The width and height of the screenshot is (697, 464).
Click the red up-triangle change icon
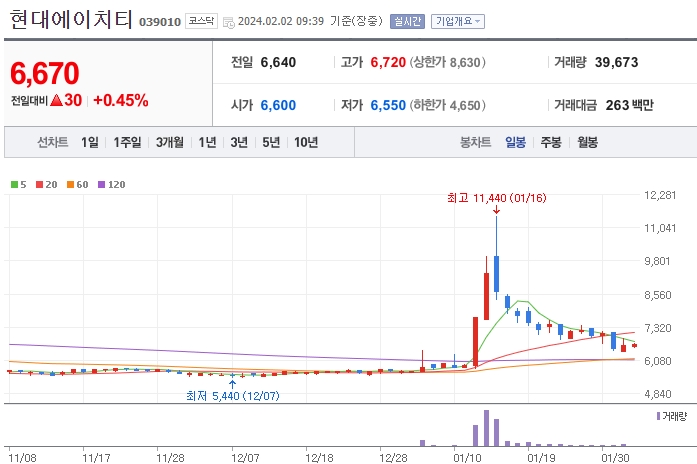56,100
